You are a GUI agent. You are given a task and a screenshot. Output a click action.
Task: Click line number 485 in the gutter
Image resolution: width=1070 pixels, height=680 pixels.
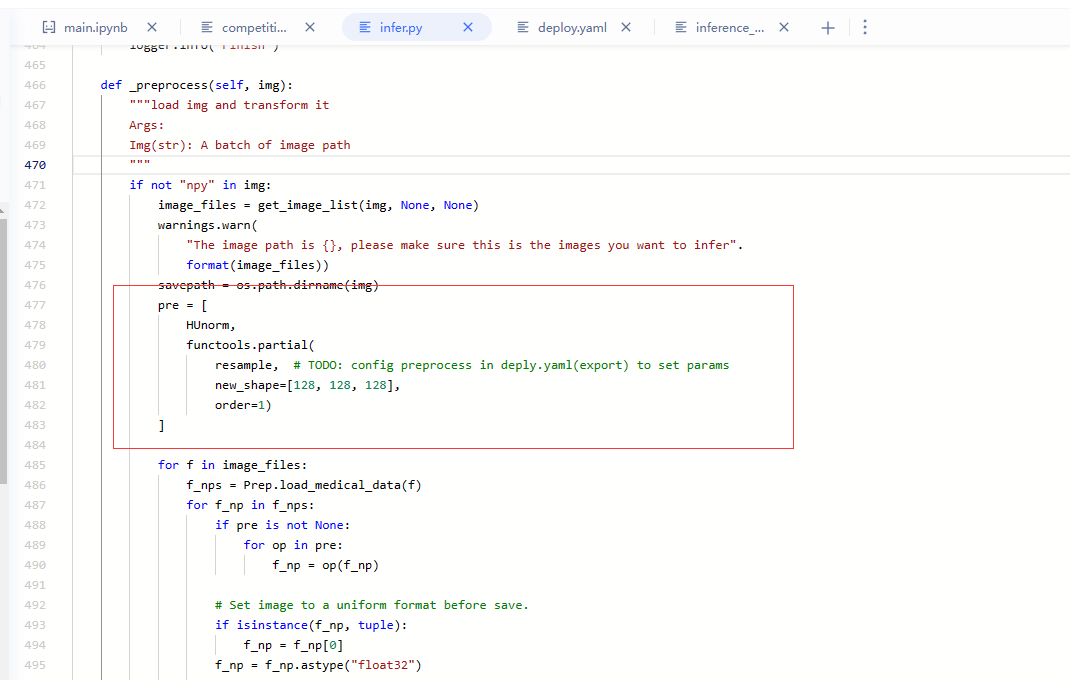tap(35, 465)
